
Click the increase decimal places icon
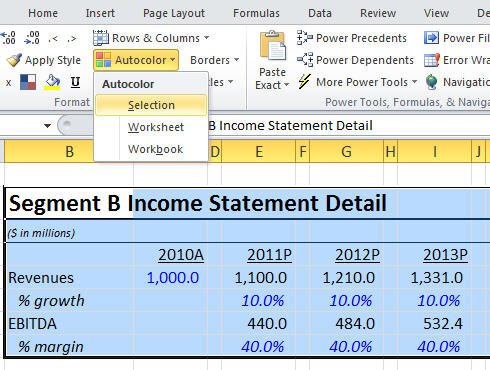coord(8,38)
